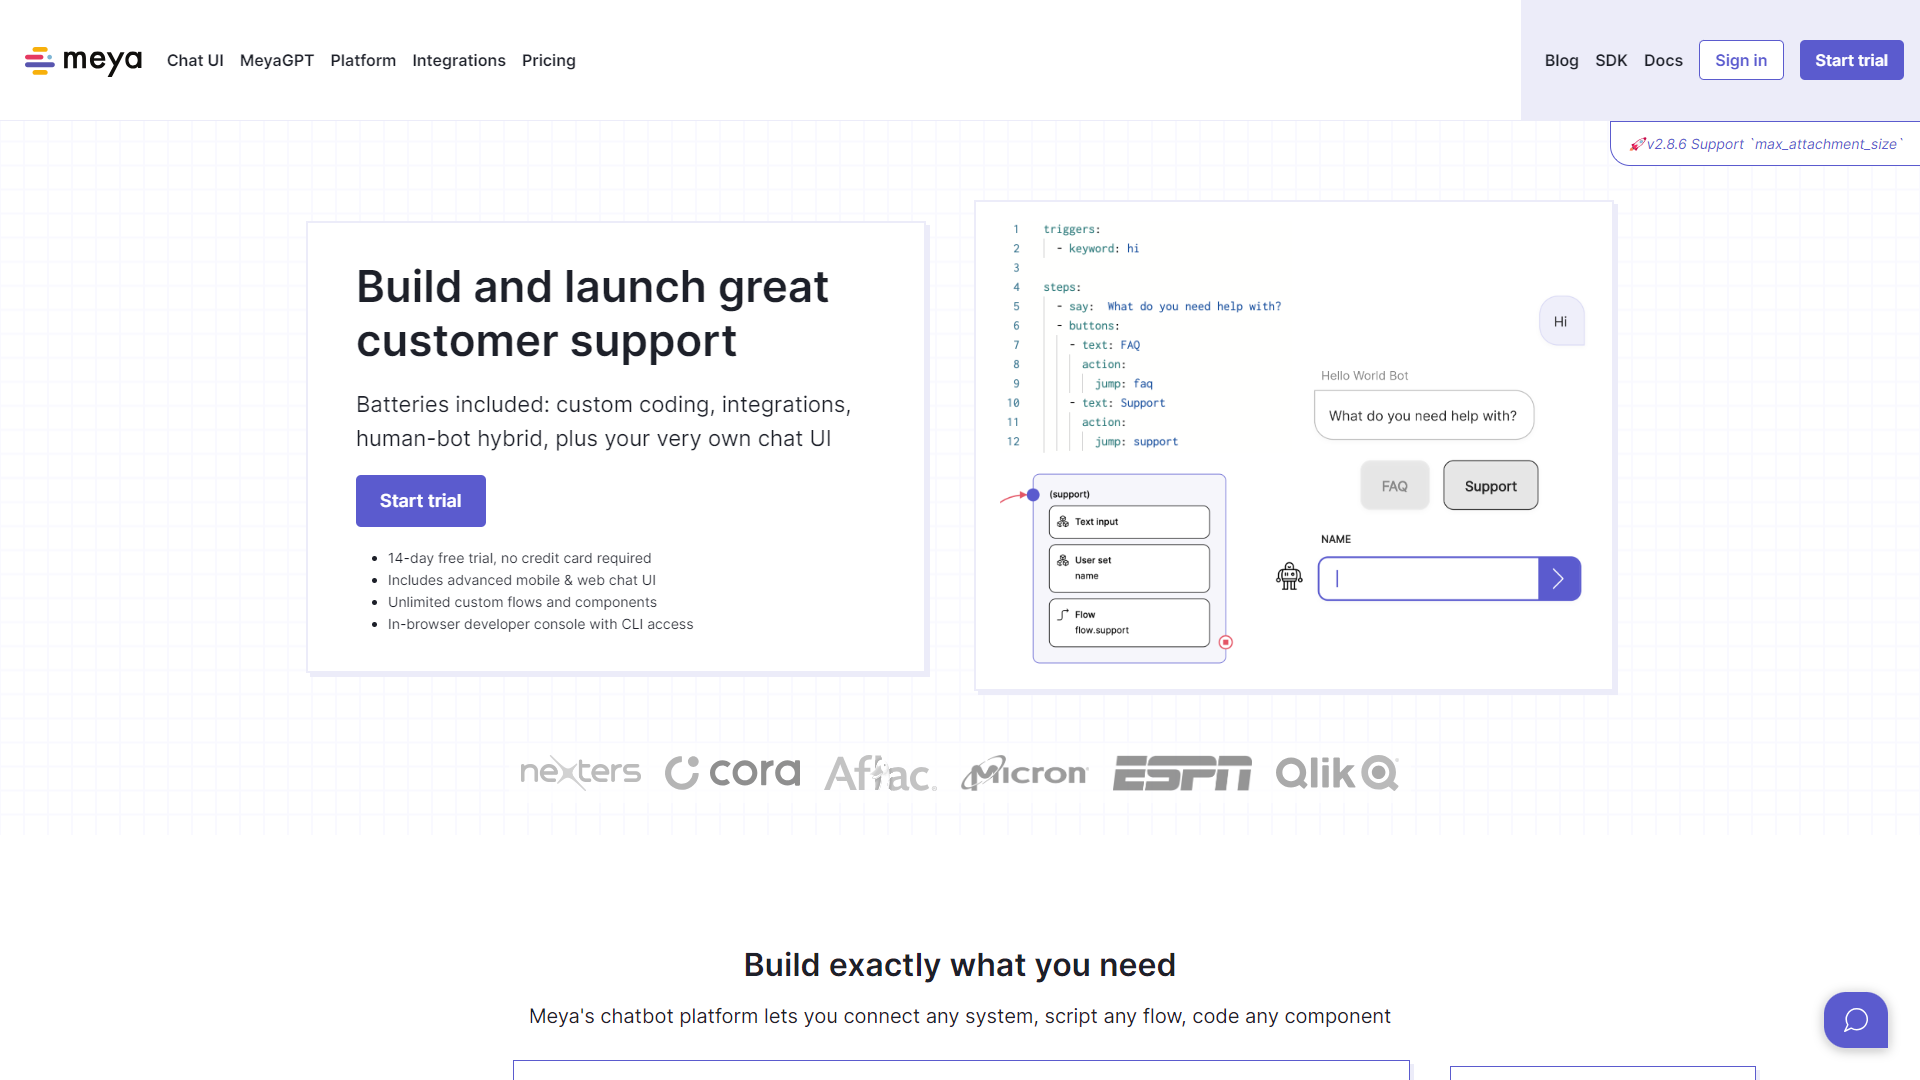
Task: Click the Micron logo
Action: pyautogui.click(x=1024, y=773)
